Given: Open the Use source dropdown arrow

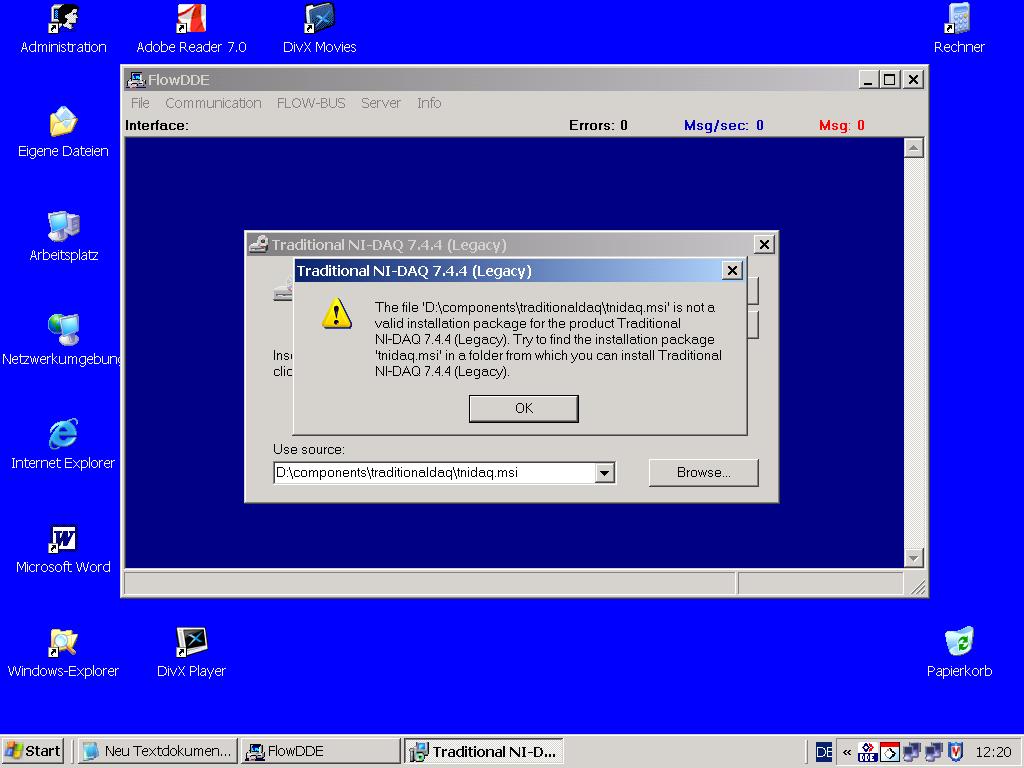Looking at the screenshot, I should 605,472.
